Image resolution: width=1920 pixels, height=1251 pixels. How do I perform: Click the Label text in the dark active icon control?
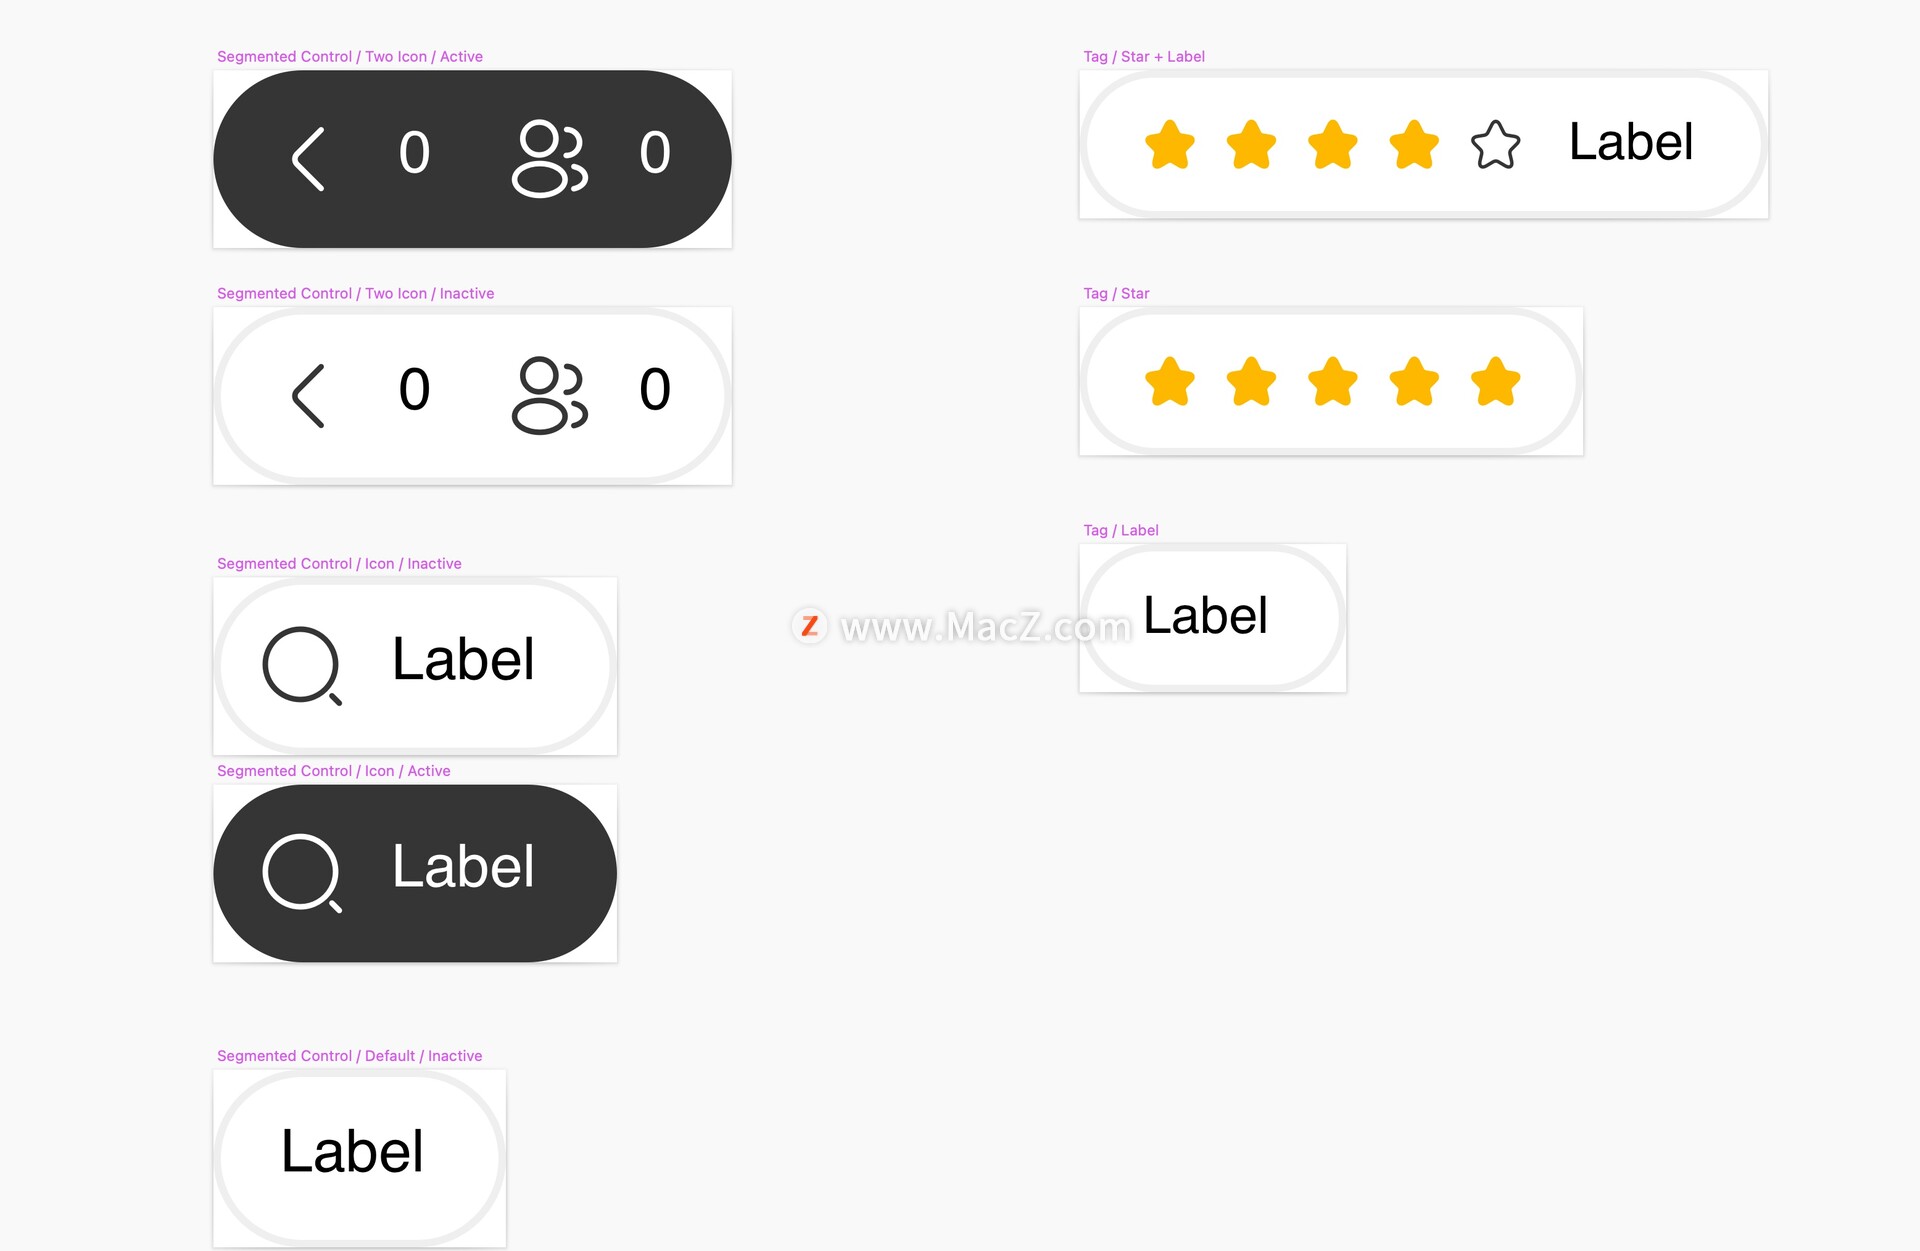tap(463, 867)
